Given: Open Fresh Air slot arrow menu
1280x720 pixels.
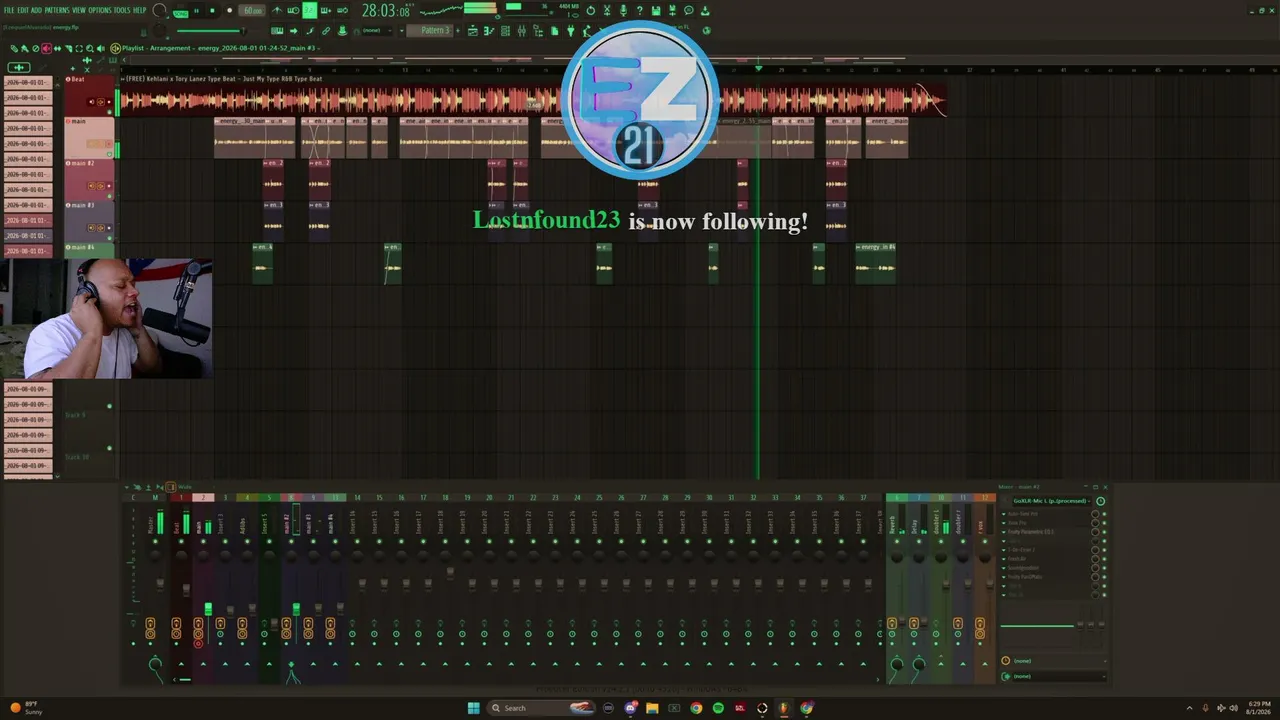Looking at the screenshot, I should (1004, 559).
